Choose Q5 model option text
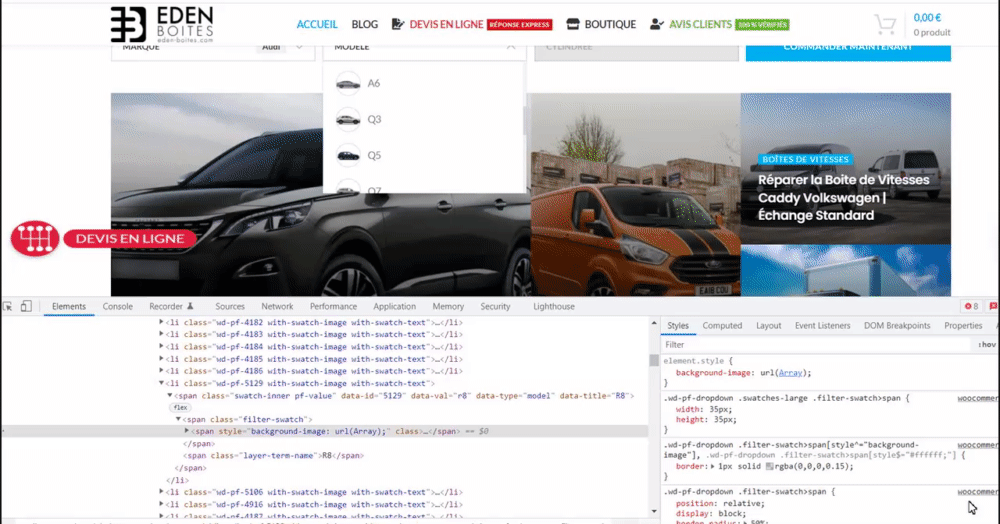1000x524 pixels. 374,156
